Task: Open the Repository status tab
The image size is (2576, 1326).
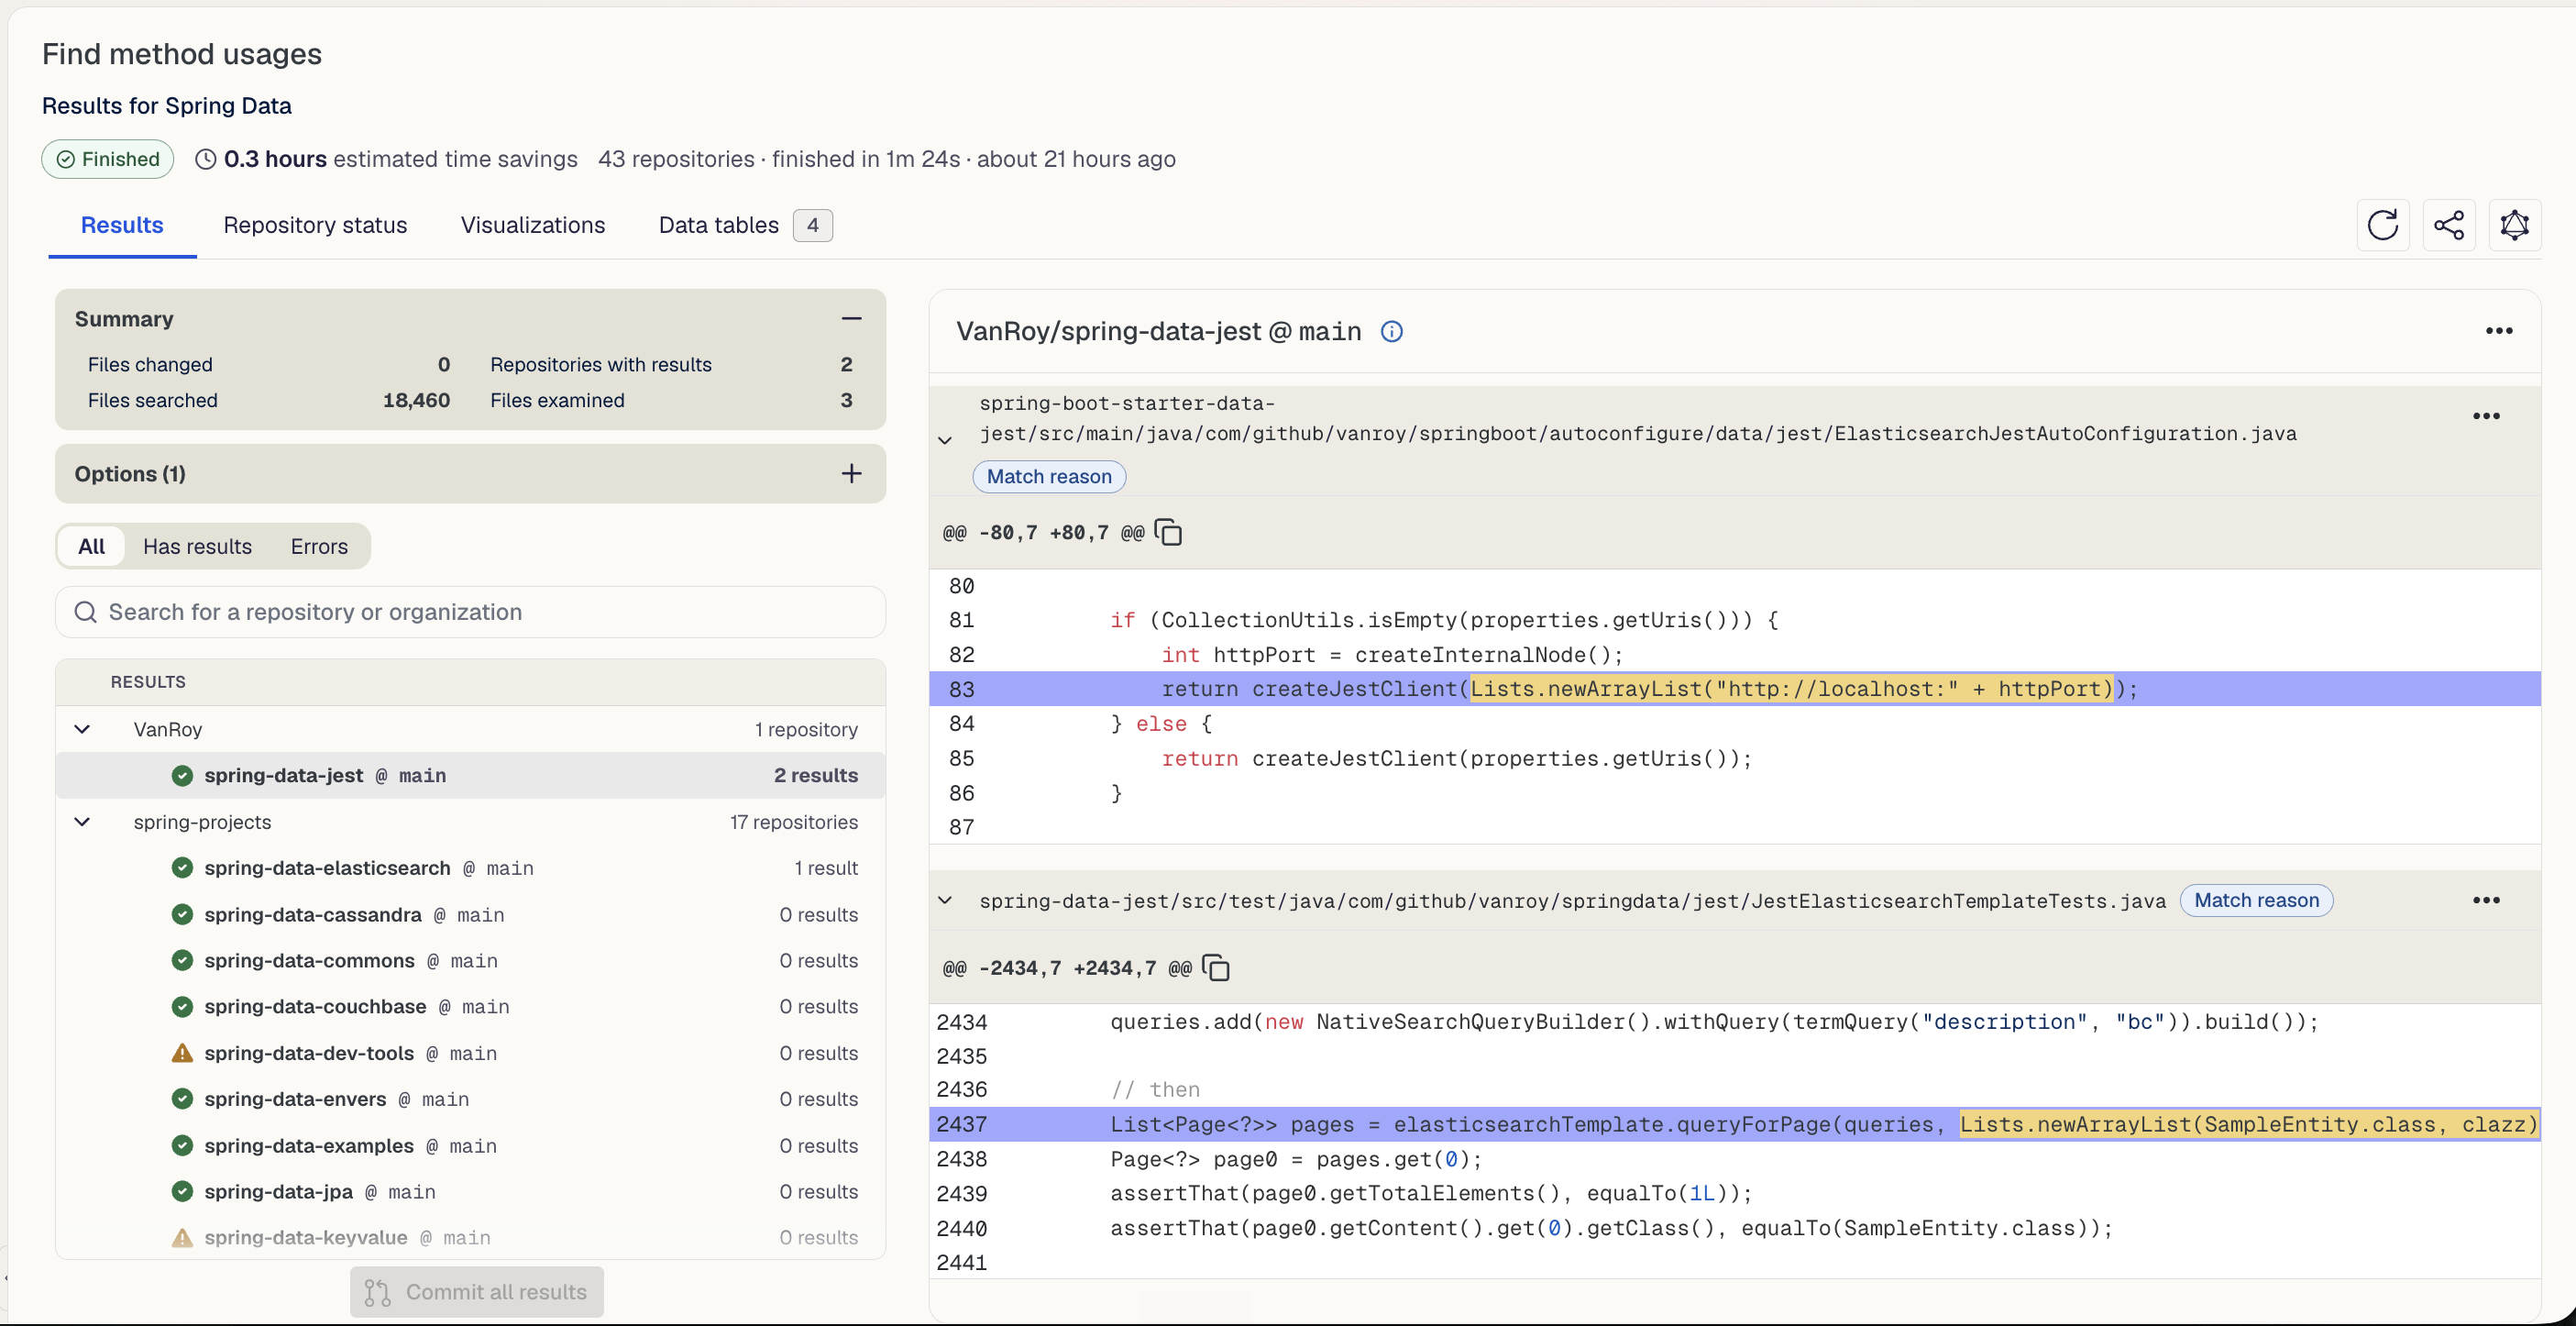Action: coord(315,225)
